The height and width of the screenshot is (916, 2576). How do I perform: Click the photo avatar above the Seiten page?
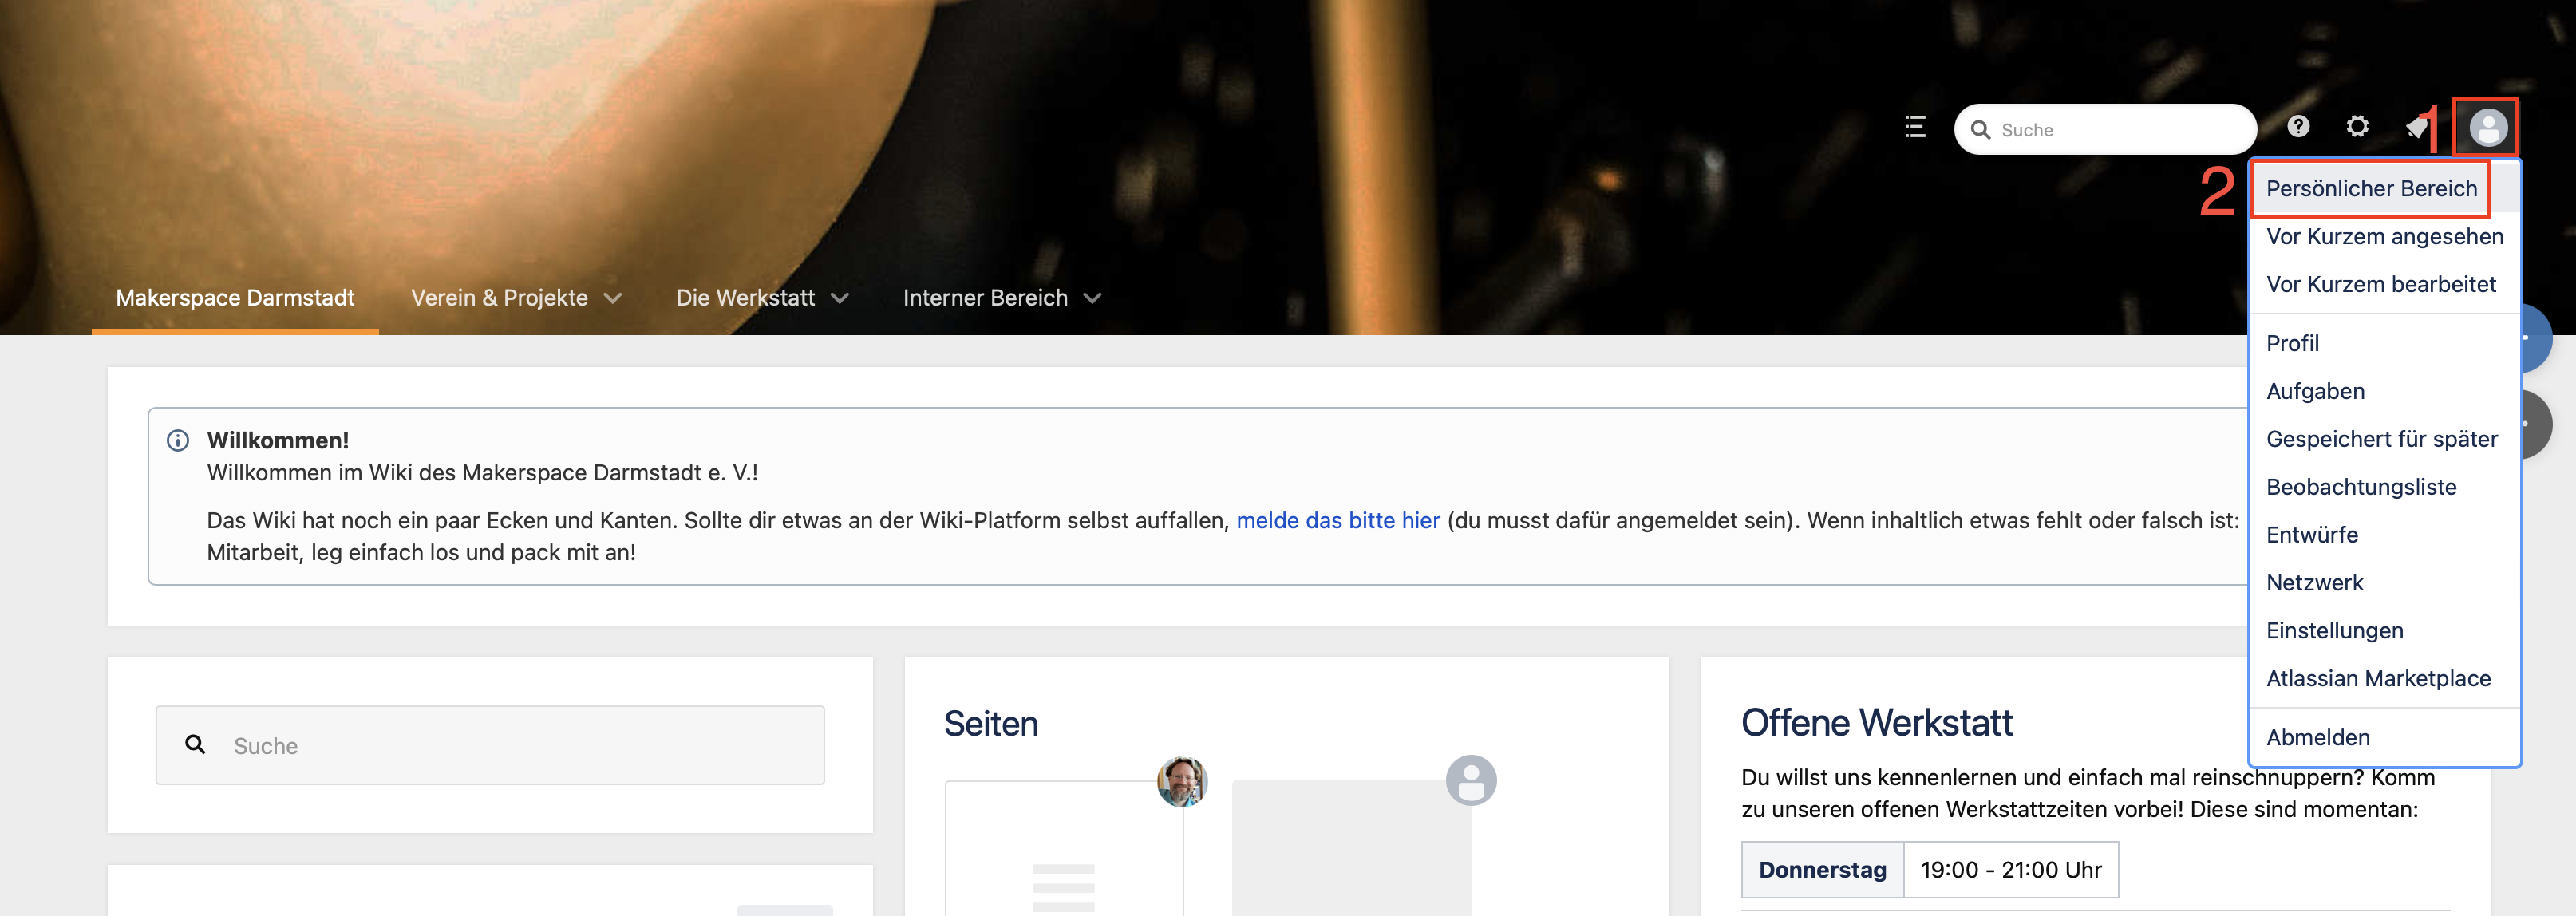tap(1182, 781)
